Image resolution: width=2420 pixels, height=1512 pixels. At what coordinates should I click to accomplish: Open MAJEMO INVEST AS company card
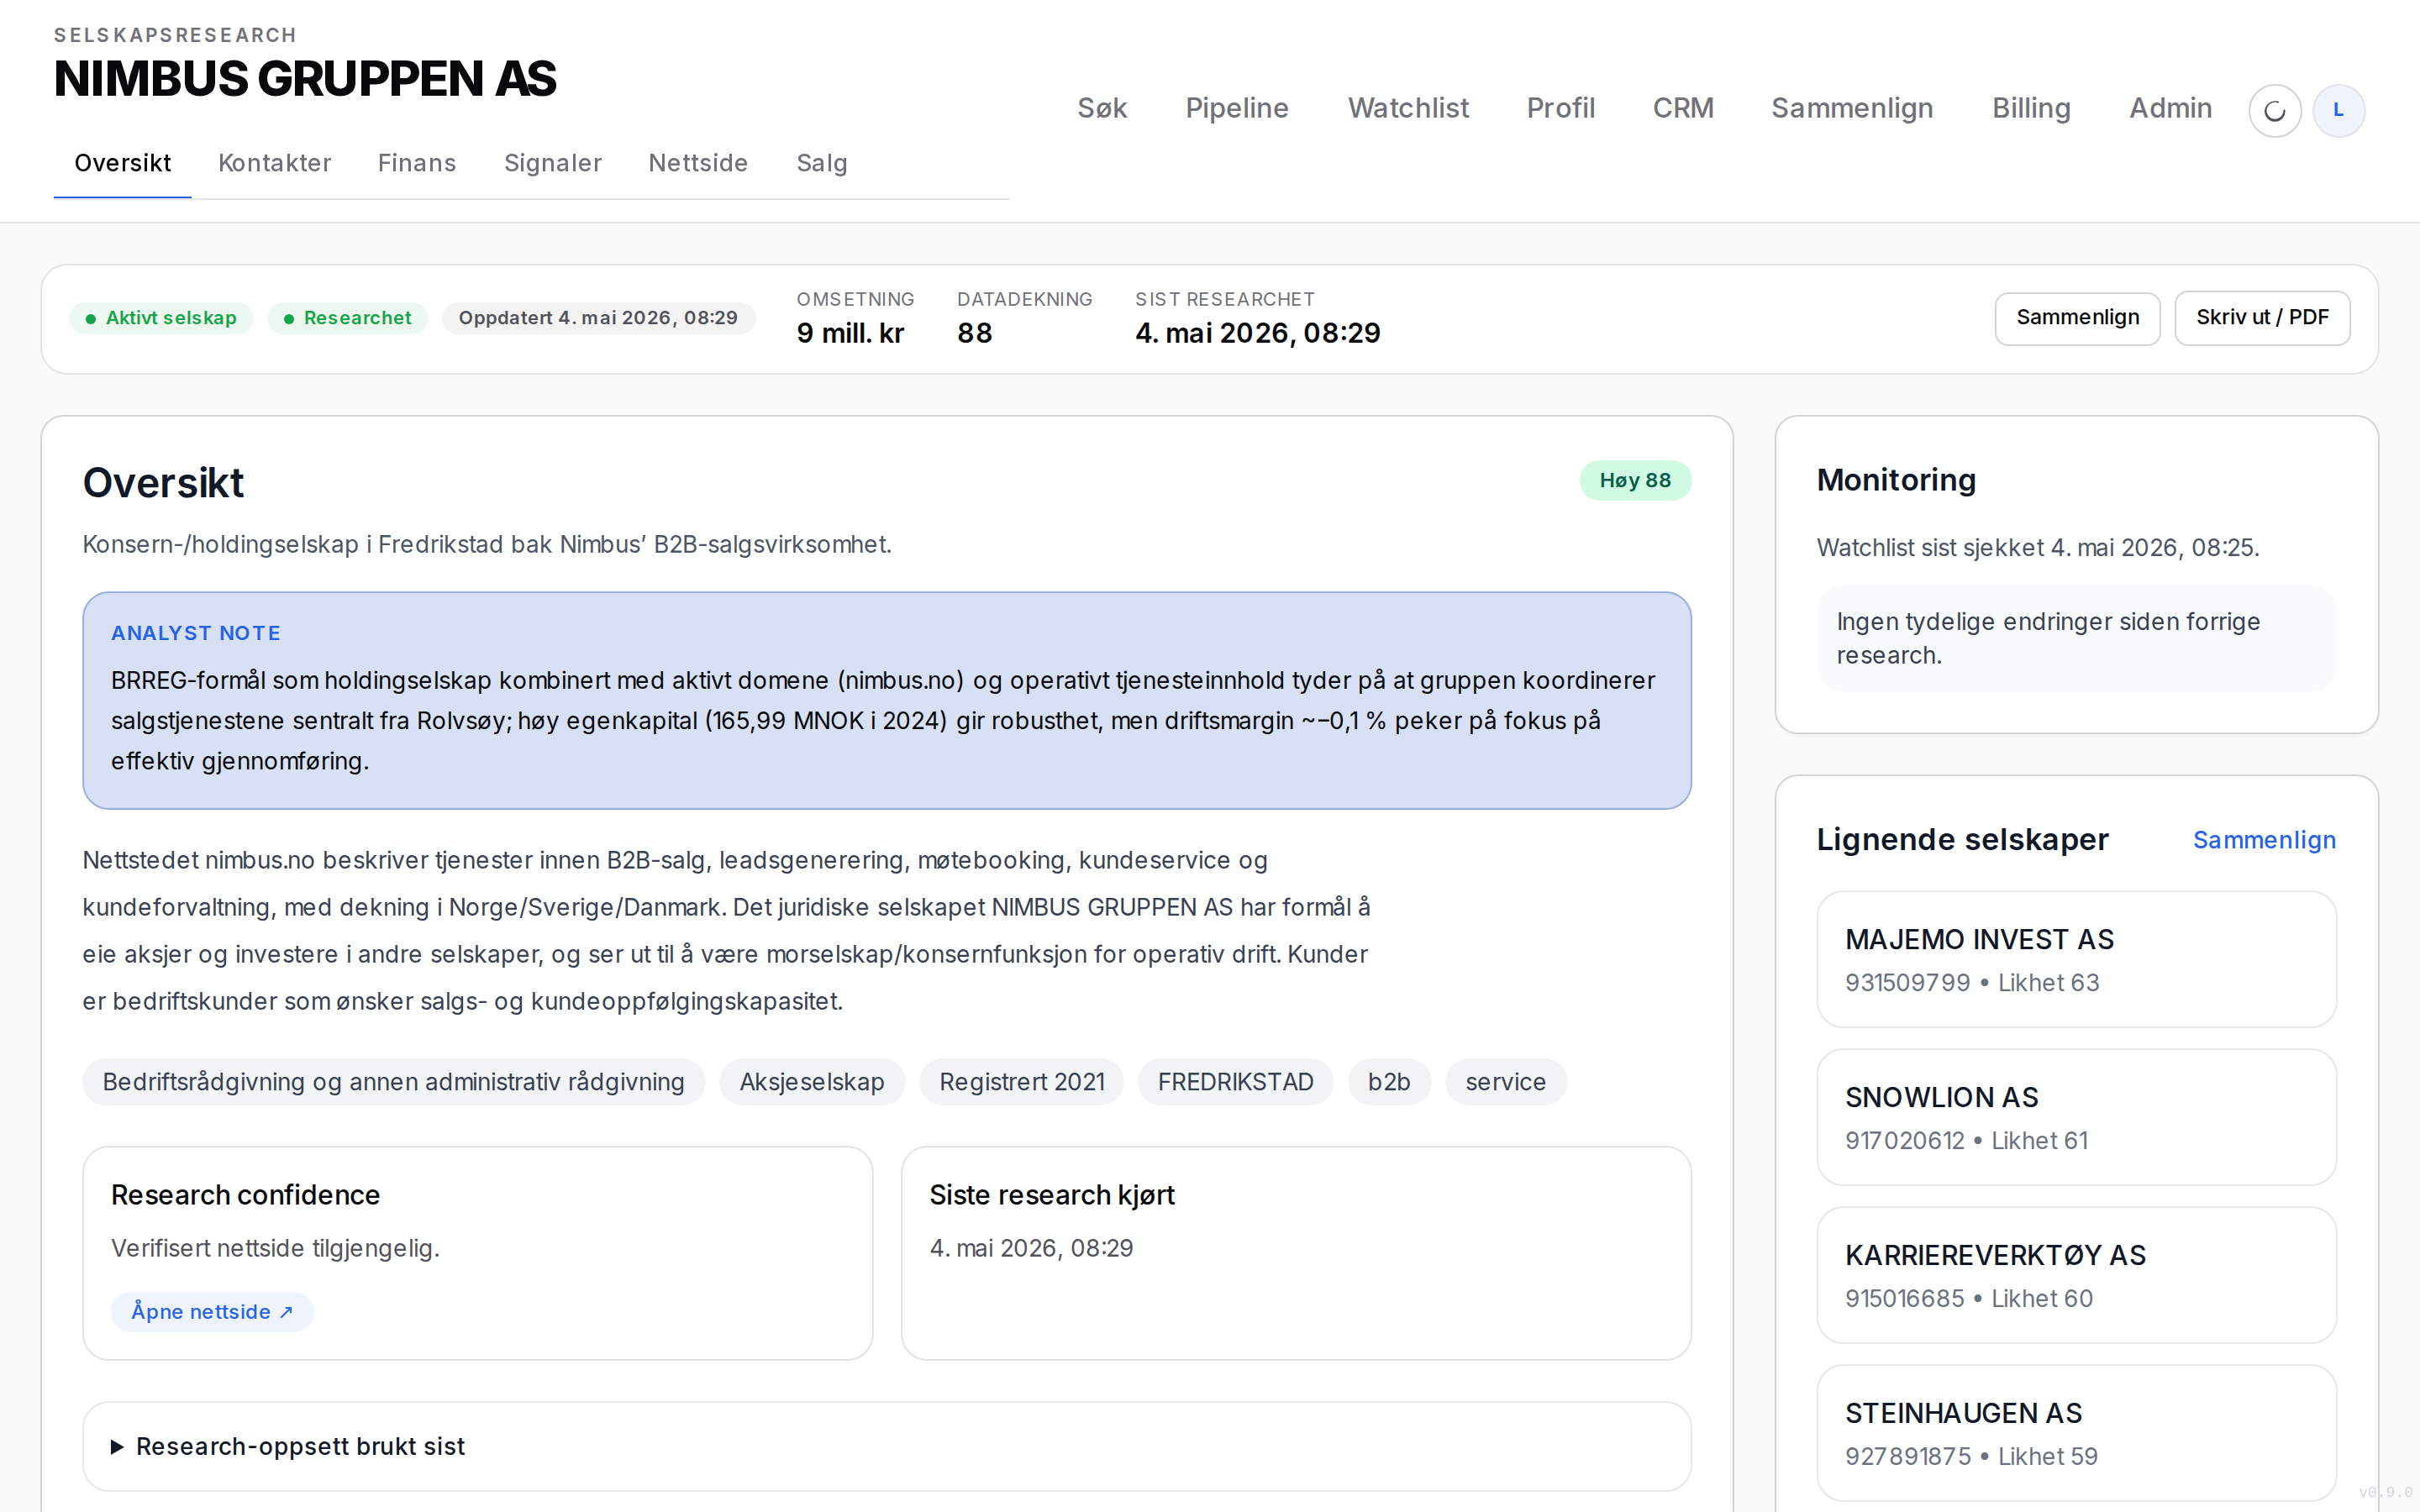tap(2076, 959)
